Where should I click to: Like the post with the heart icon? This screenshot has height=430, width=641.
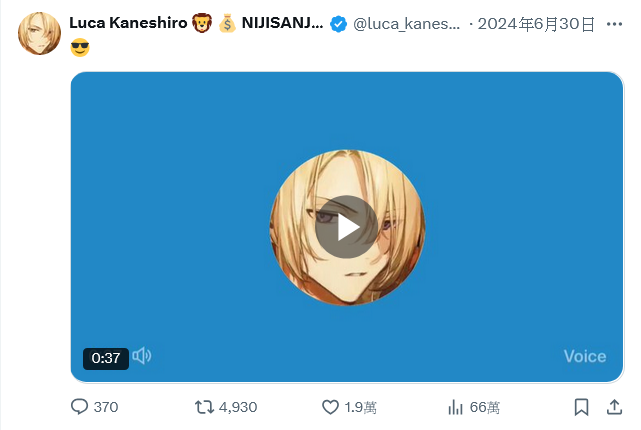click(x=330, y=407)
